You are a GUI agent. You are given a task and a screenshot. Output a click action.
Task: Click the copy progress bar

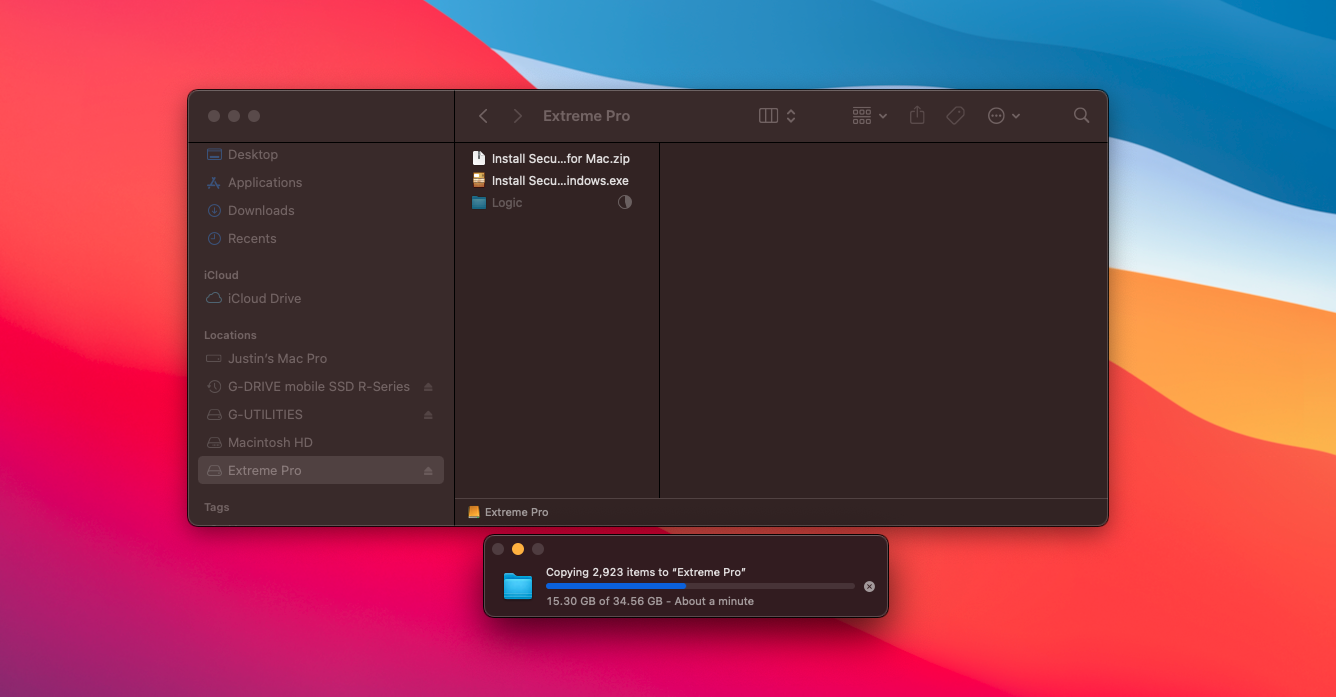(700, 586)
